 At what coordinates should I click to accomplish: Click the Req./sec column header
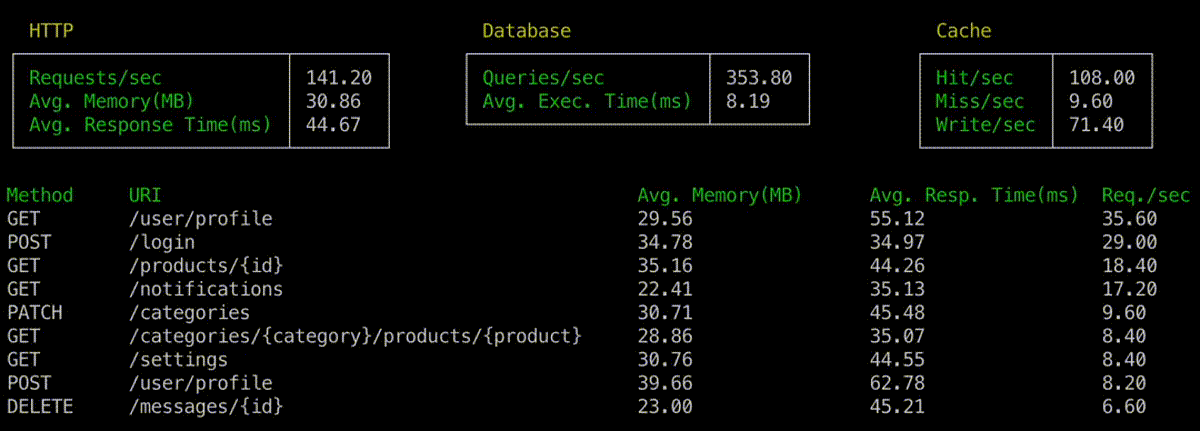click(1146, 195)
